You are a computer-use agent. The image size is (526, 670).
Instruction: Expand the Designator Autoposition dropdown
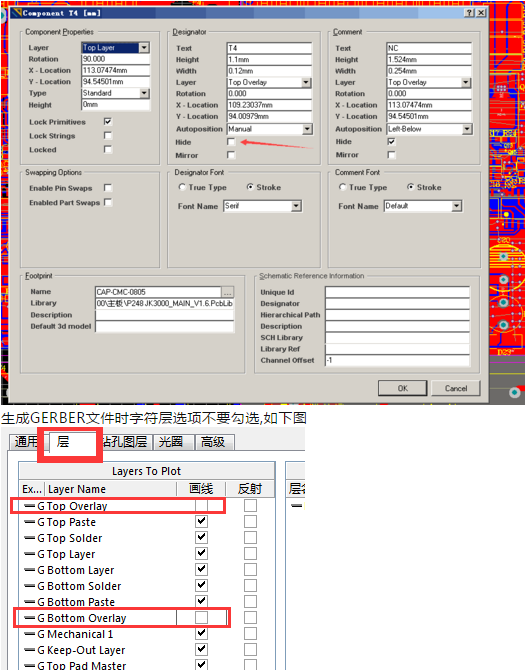(x=307, y=129)
